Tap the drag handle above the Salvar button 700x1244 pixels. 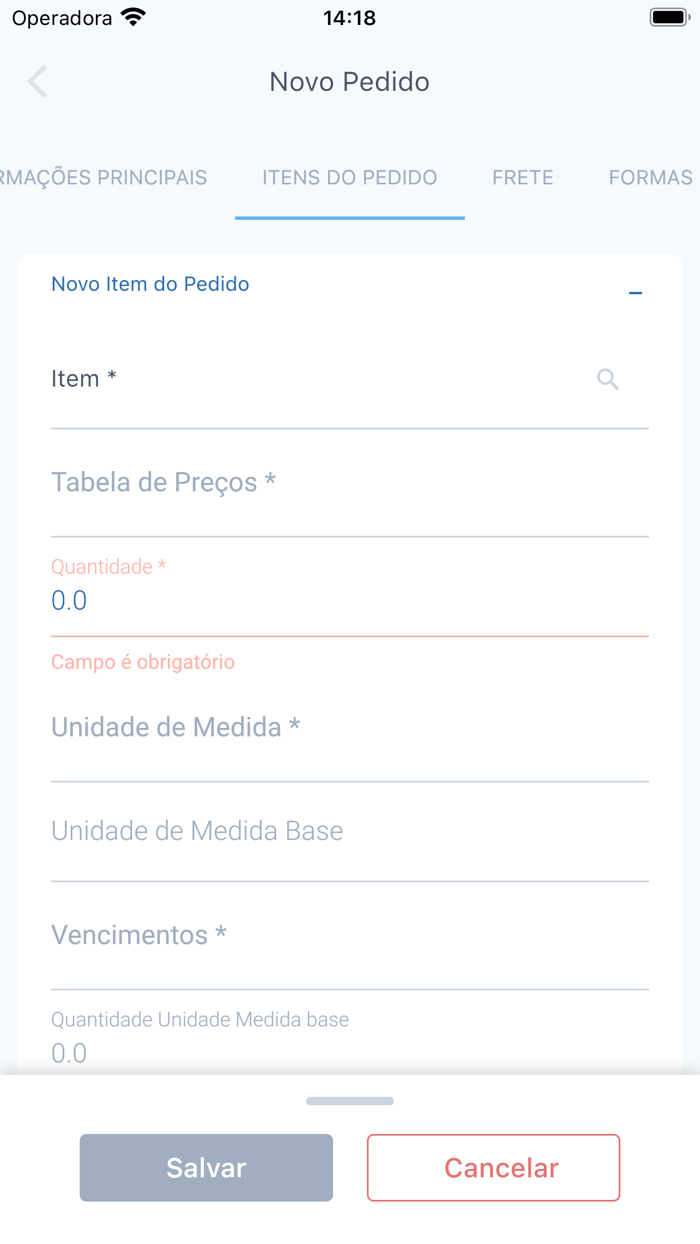[x=349, y=1100]
